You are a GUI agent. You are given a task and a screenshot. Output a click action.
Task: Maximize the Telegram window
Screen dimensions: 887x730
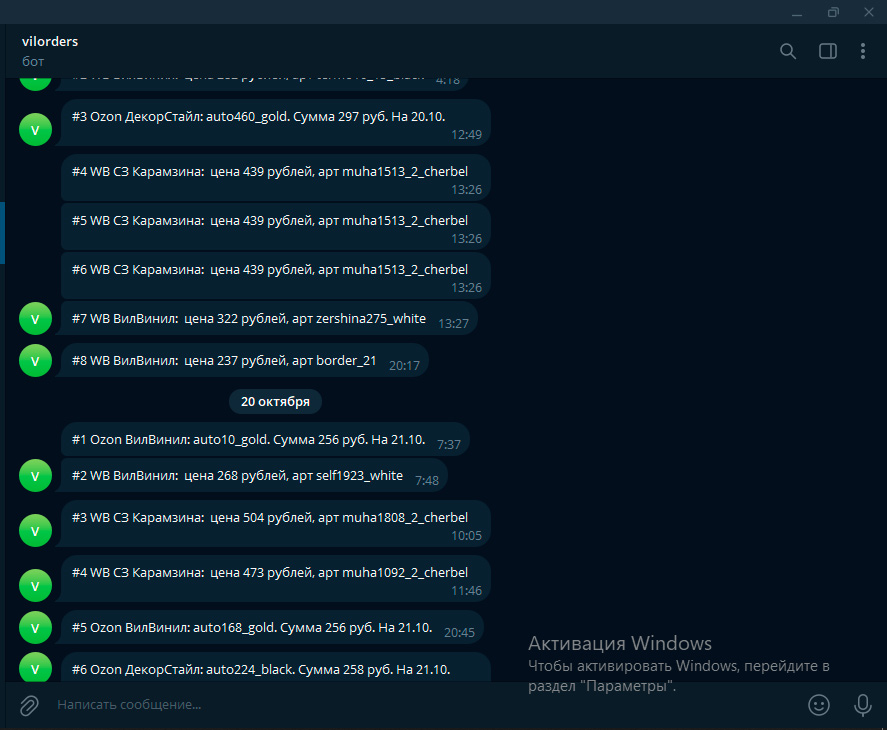coord(833,12)
